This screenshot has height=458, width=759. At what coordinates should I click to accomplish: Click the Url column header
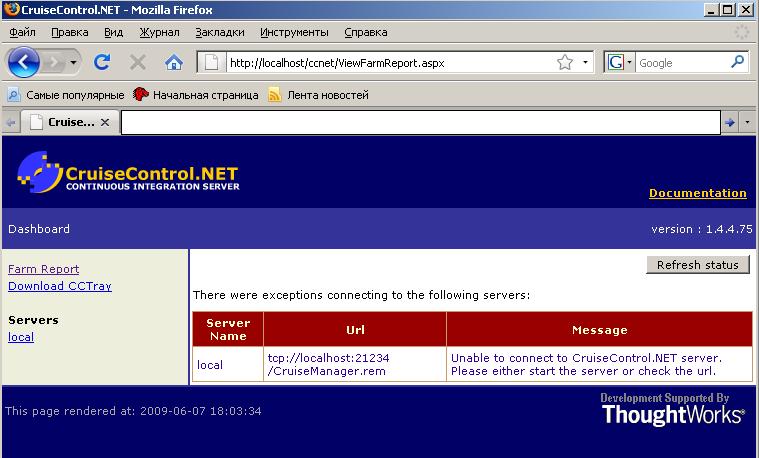tap(355, 329)
